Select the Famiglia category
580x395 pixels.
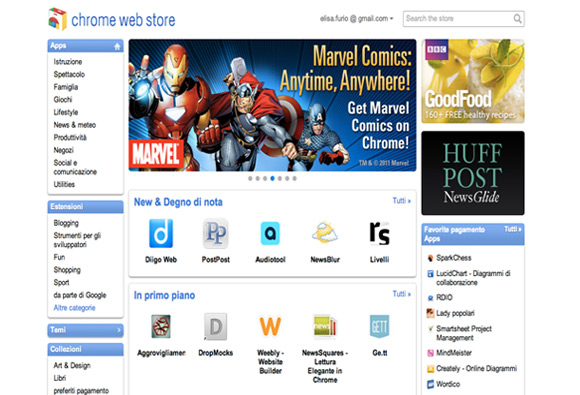tap(66, 87)
